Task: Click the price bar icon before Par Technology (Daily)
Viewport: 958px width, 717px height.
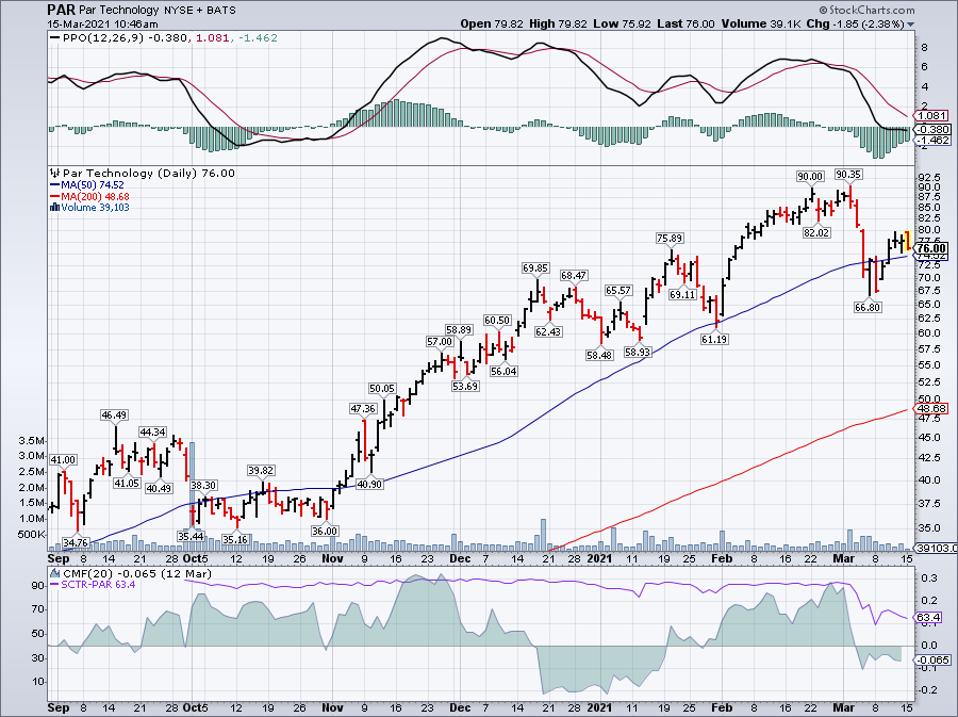Action: click(x=55, y=173)
